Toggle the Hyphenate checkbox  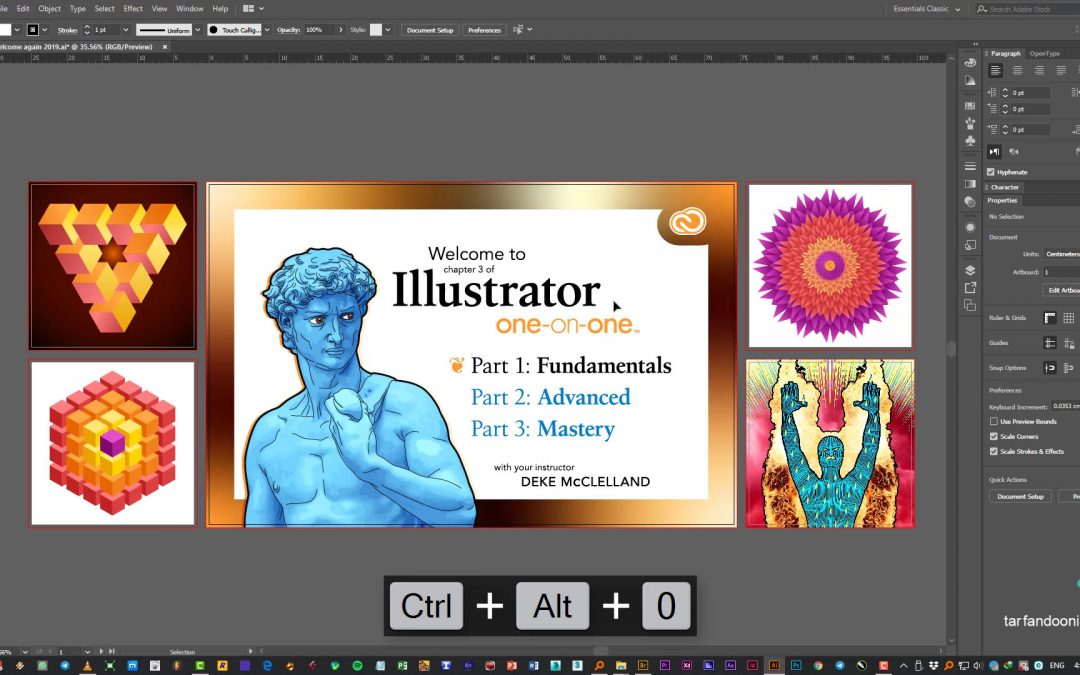[991, 172]
